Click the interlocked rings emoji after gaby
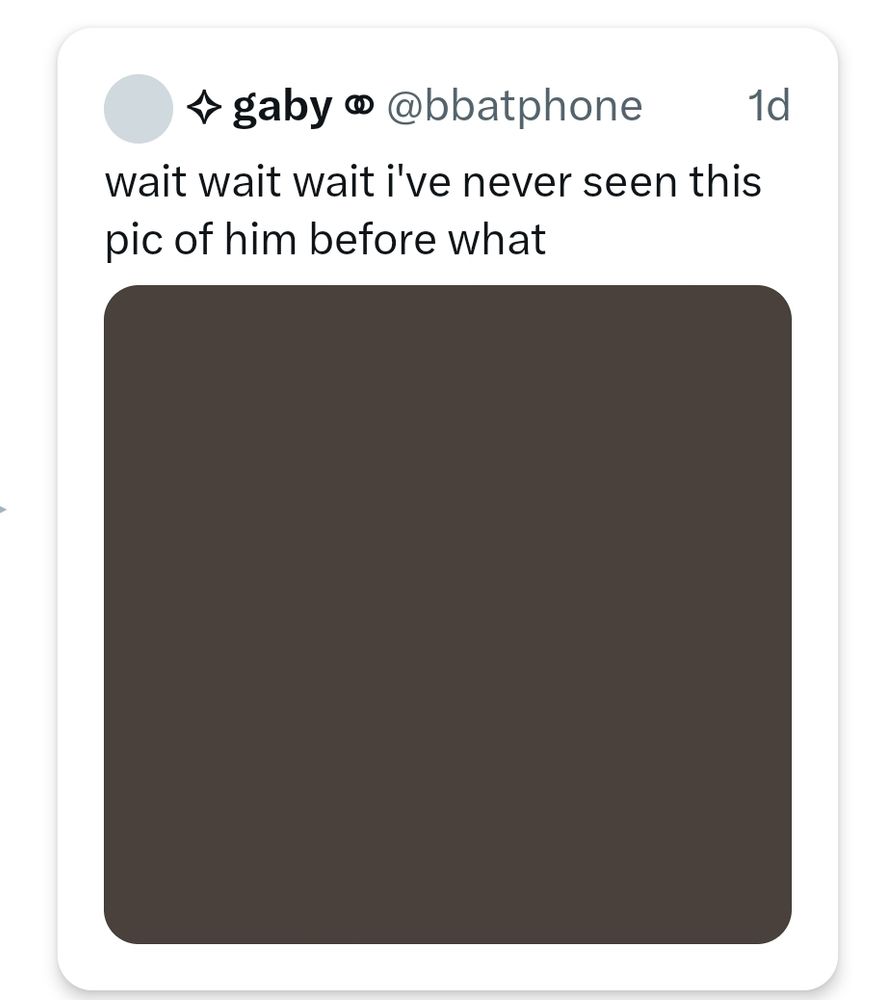Screen dimensions: 885x1000 (x=359, y=105)
